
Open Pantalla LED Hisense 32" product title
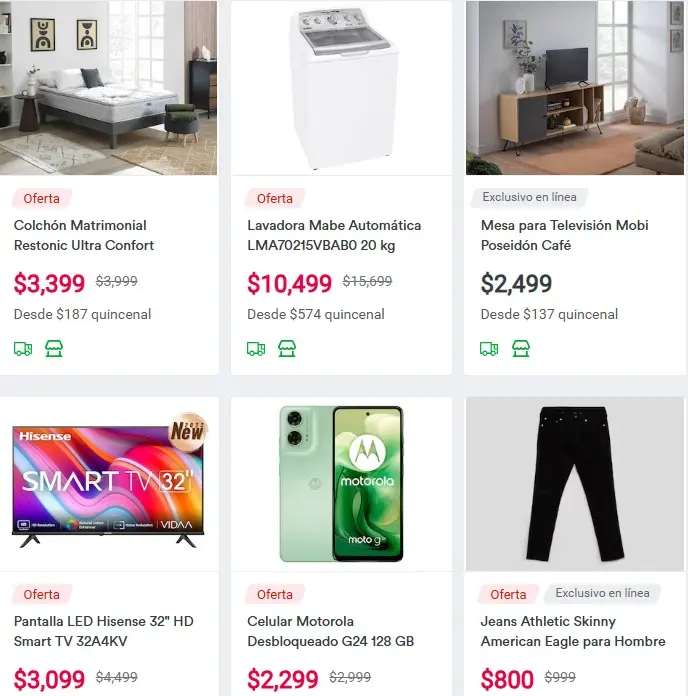(x=103, y=631)
